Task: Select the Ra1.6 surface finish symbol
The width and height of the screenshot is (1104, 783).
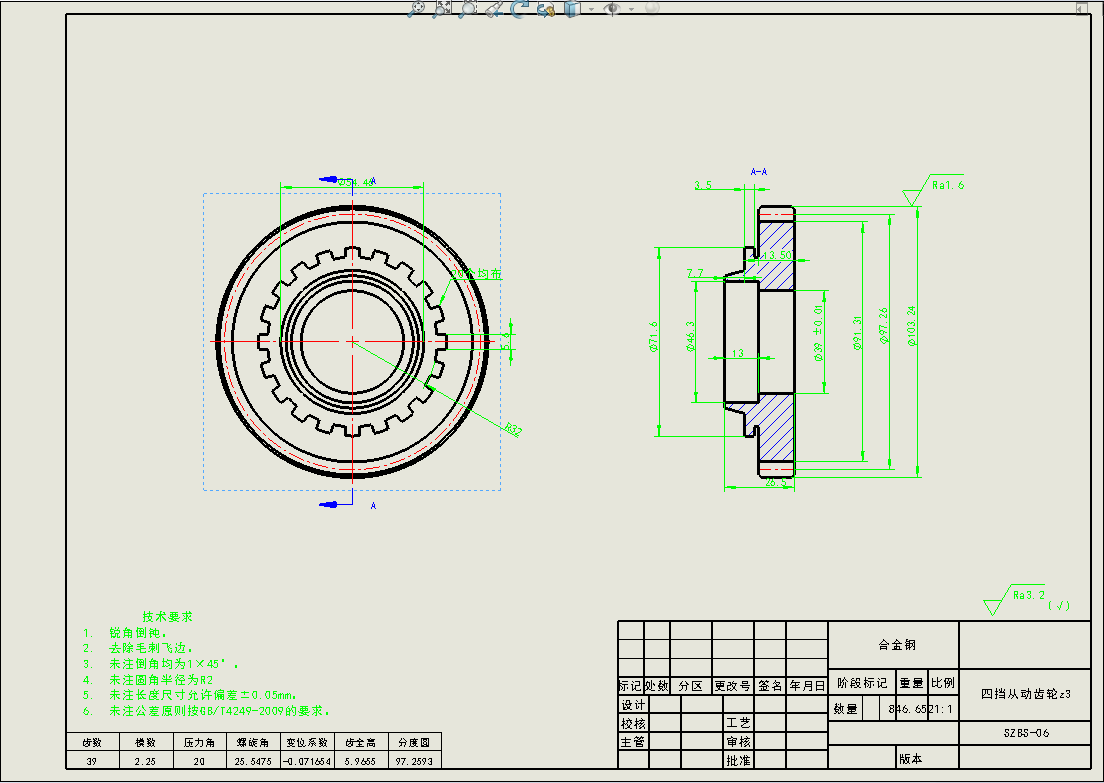Action: point(945,185)
